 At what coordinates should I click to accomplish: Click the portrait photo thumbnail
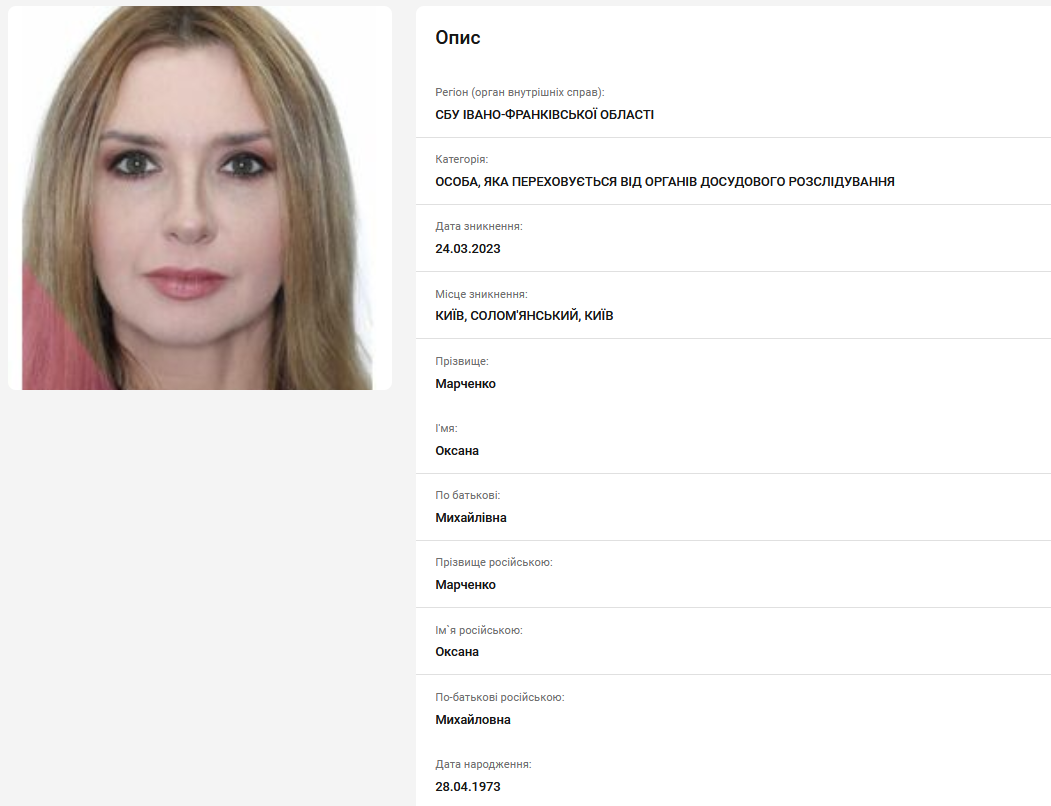pyautogui.click(x=200, y=198)
